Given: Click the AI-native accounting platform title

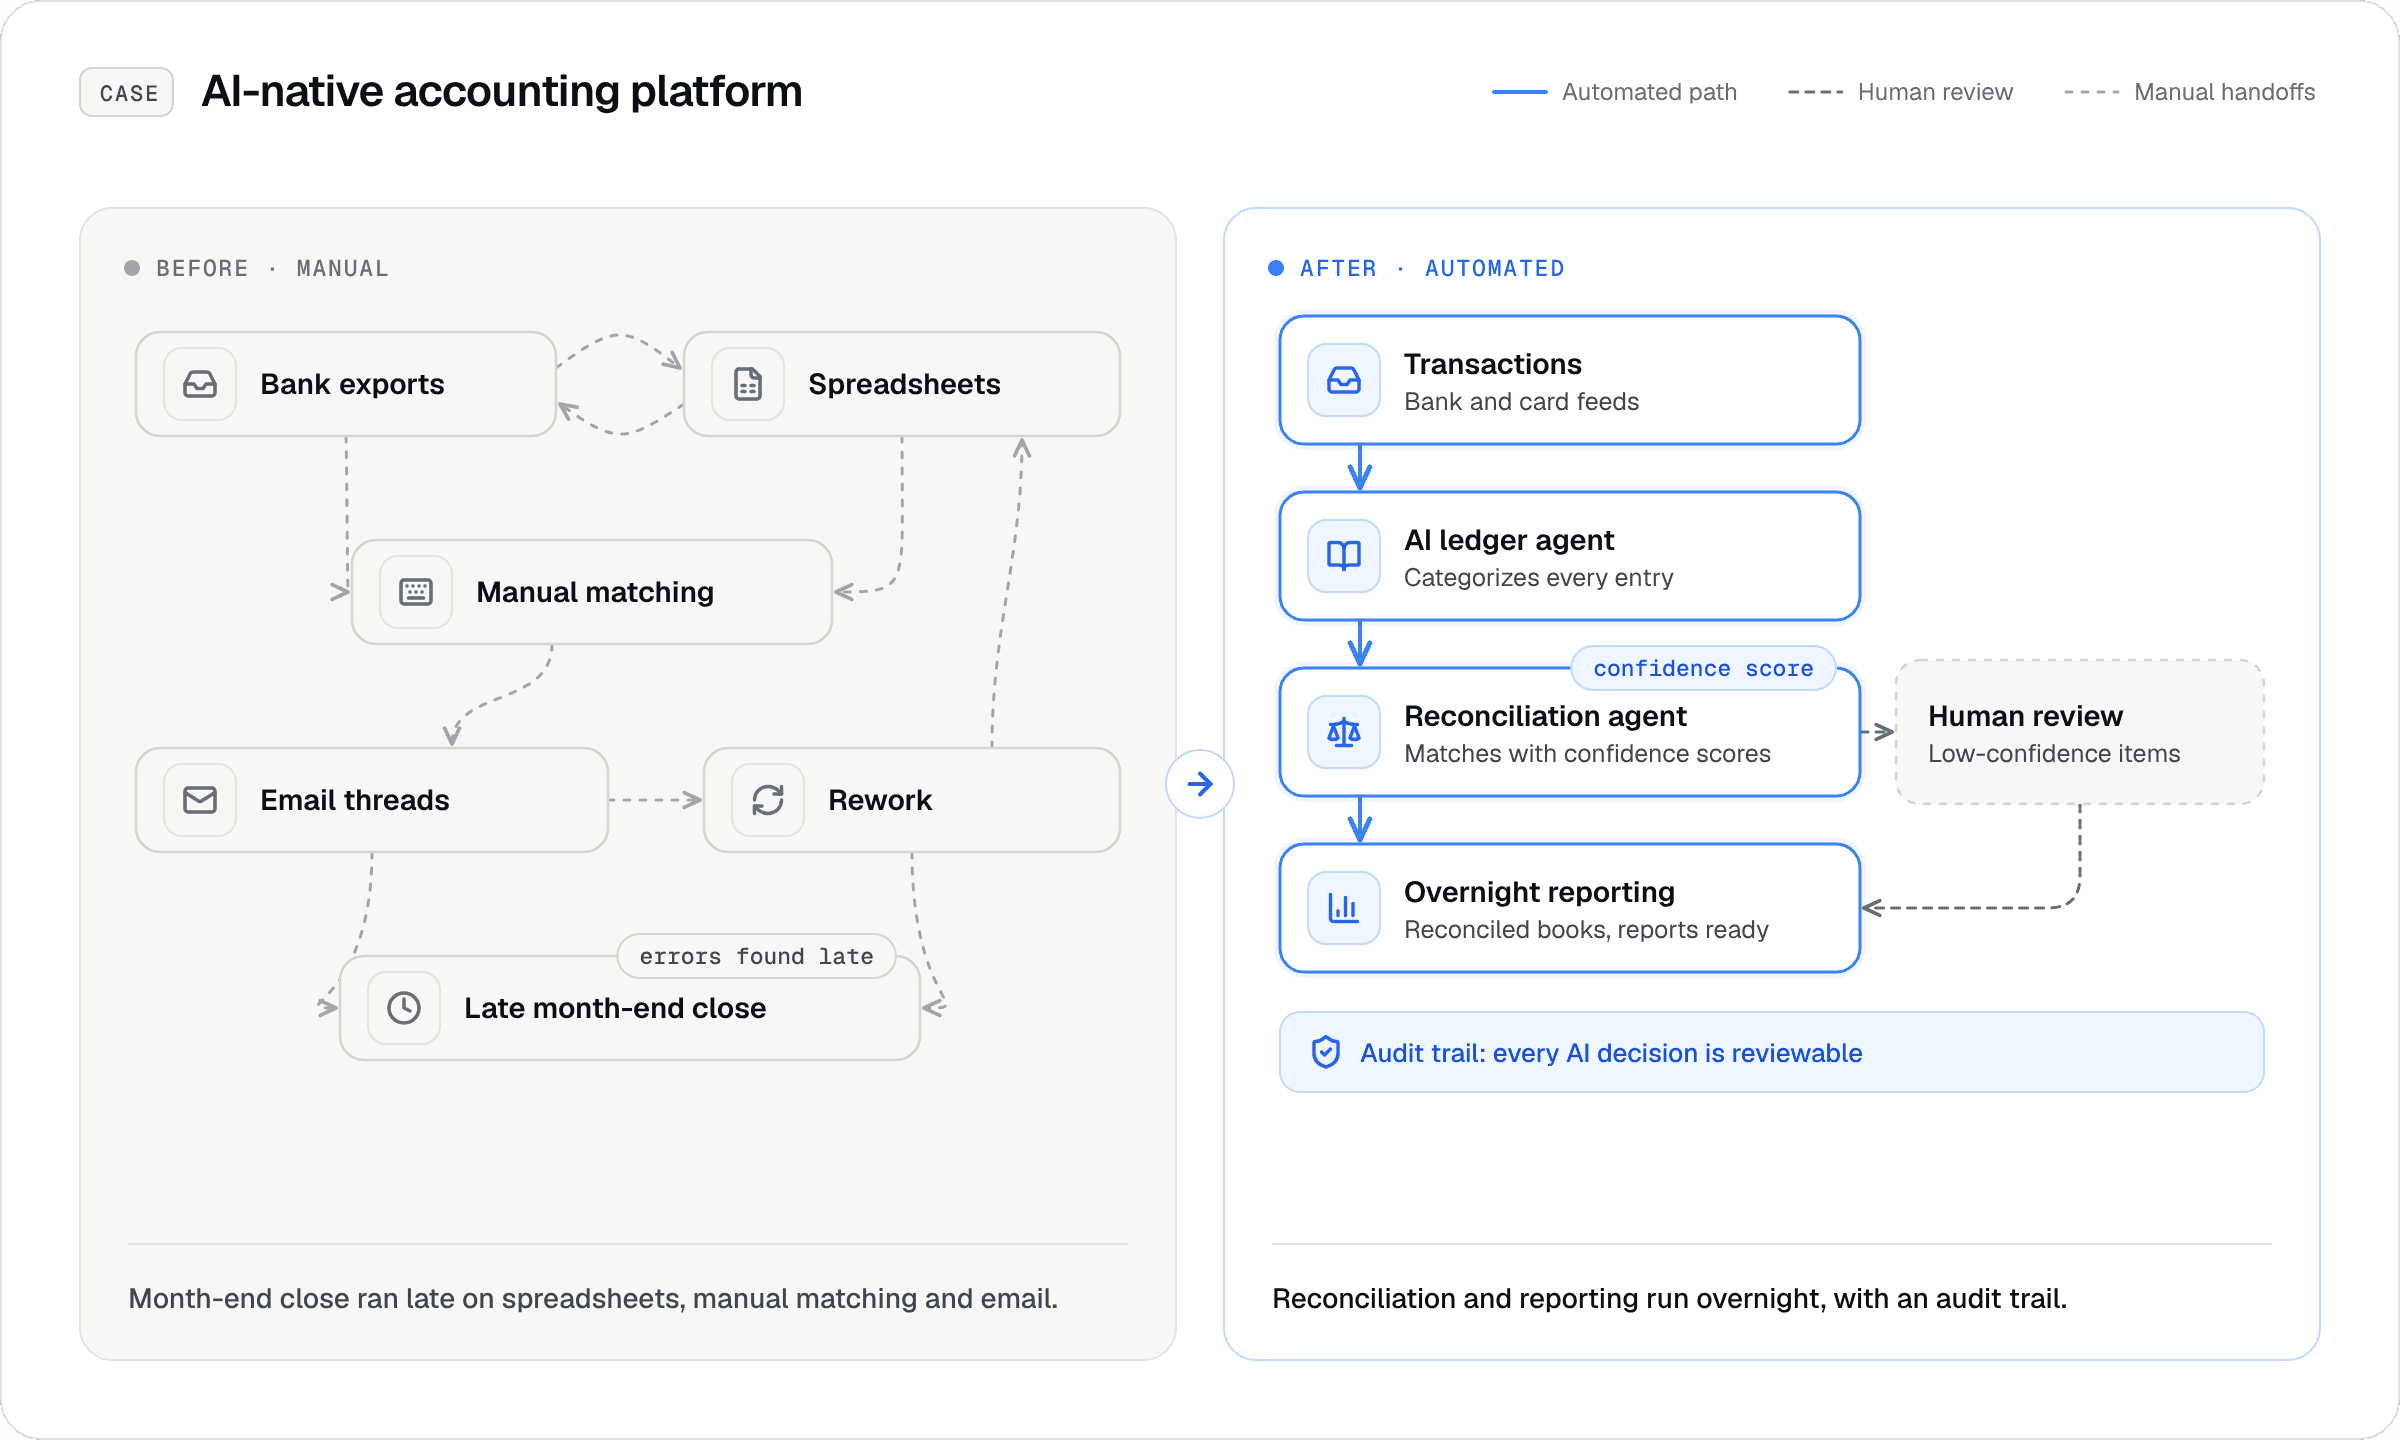Looking at the screenshot, I should pos(502,92).
